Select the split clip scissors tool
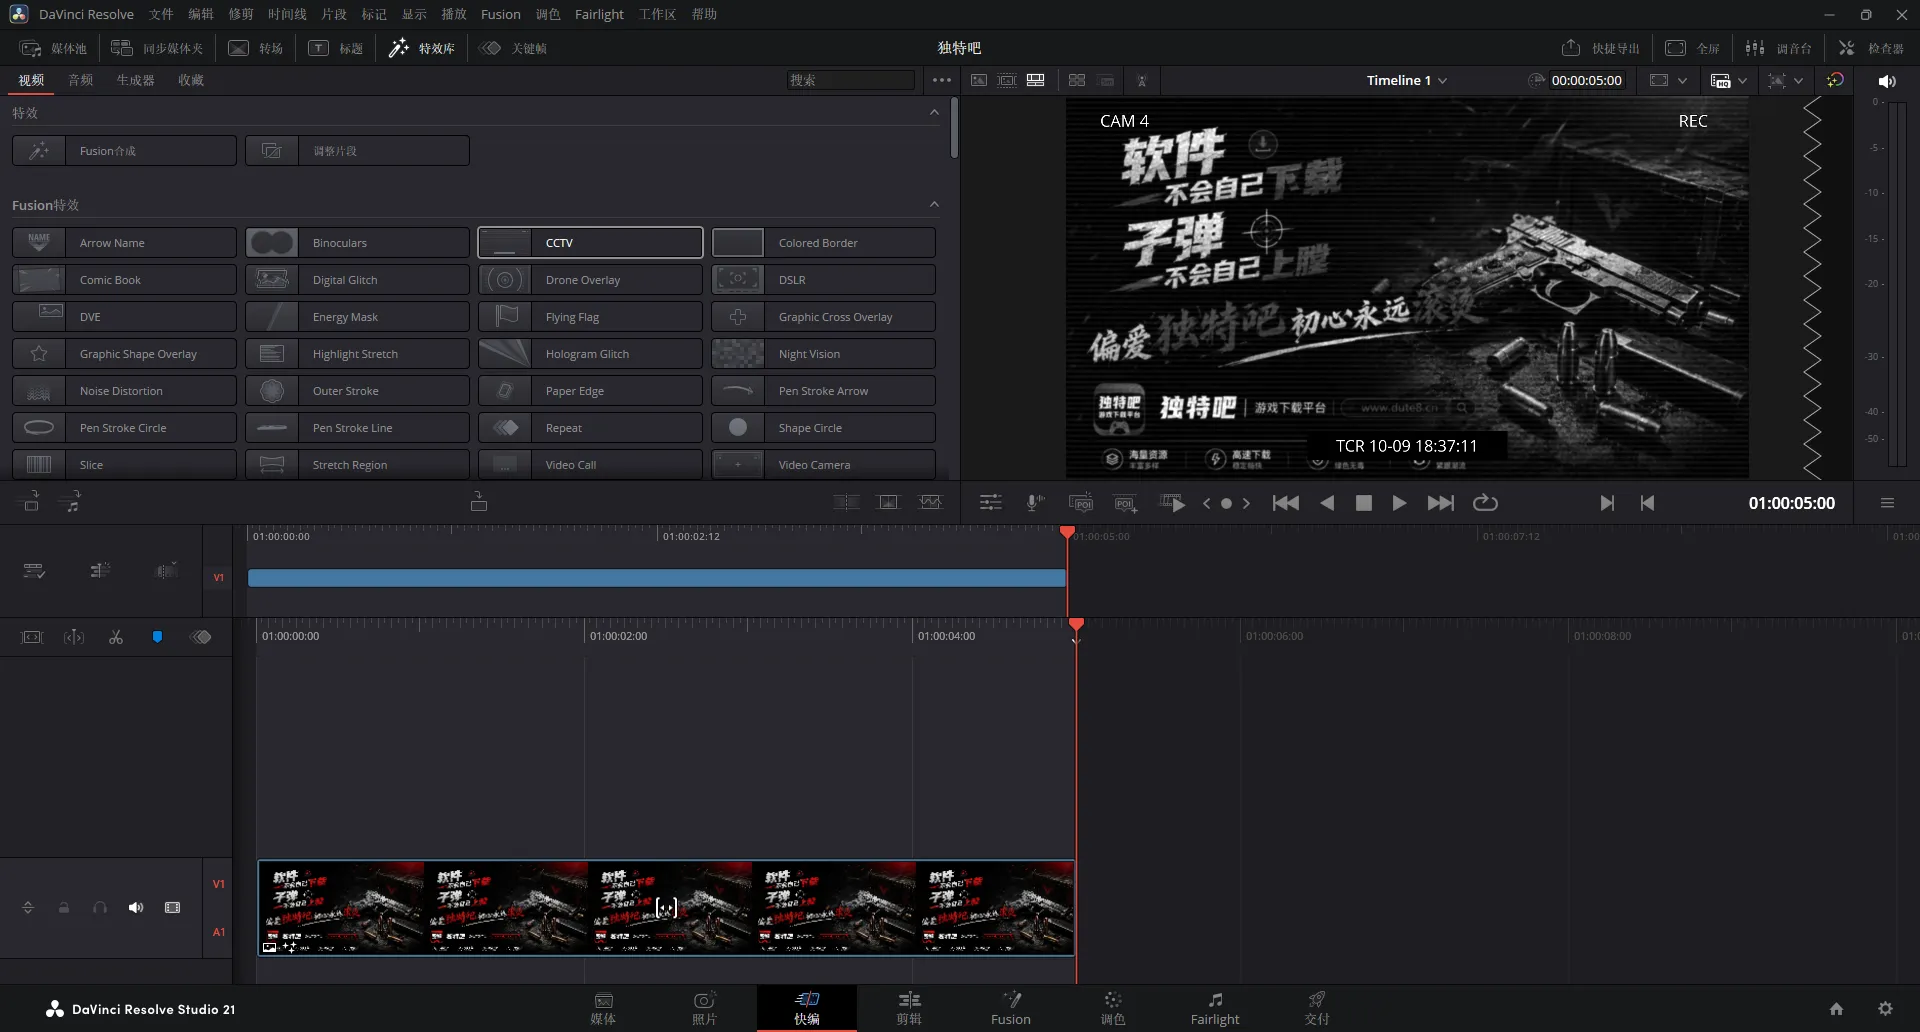 [116, 637]
